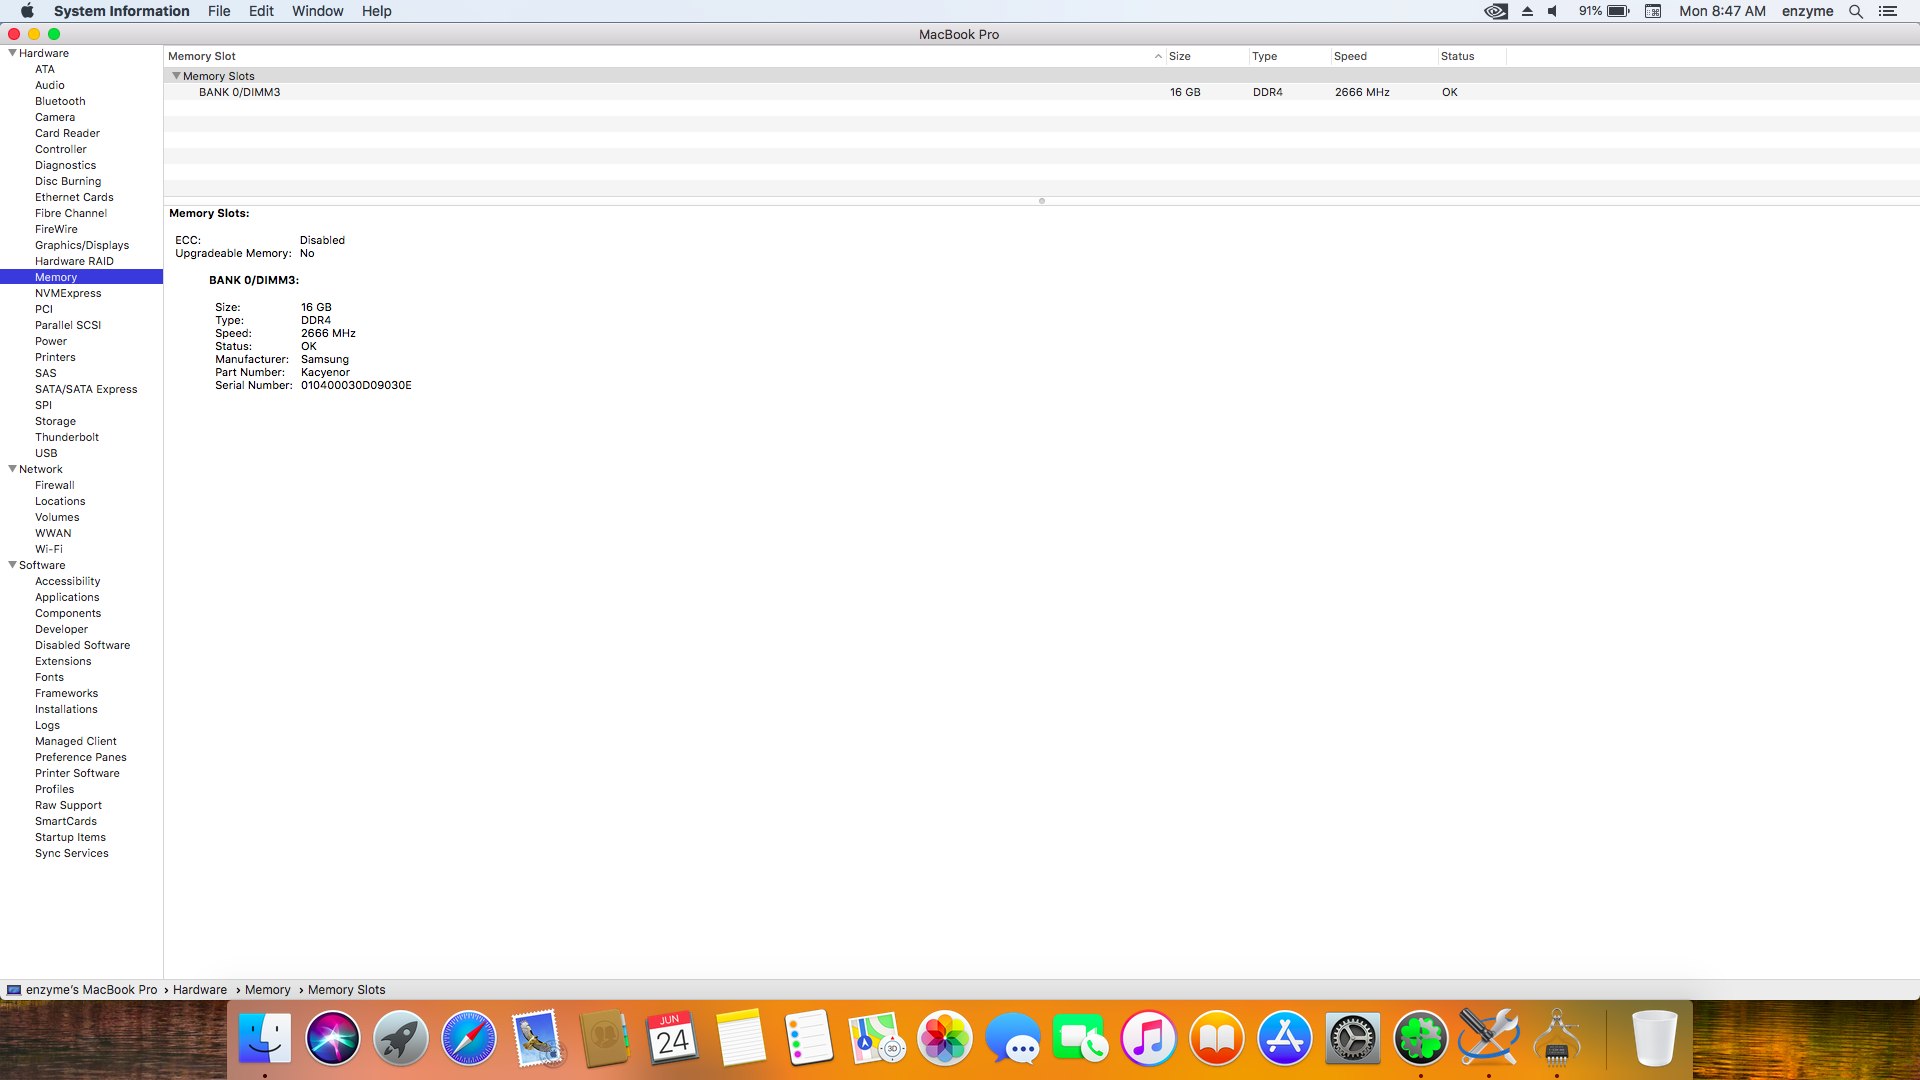
Task: Click the battery status icon
Action: tap(1618, 11)
